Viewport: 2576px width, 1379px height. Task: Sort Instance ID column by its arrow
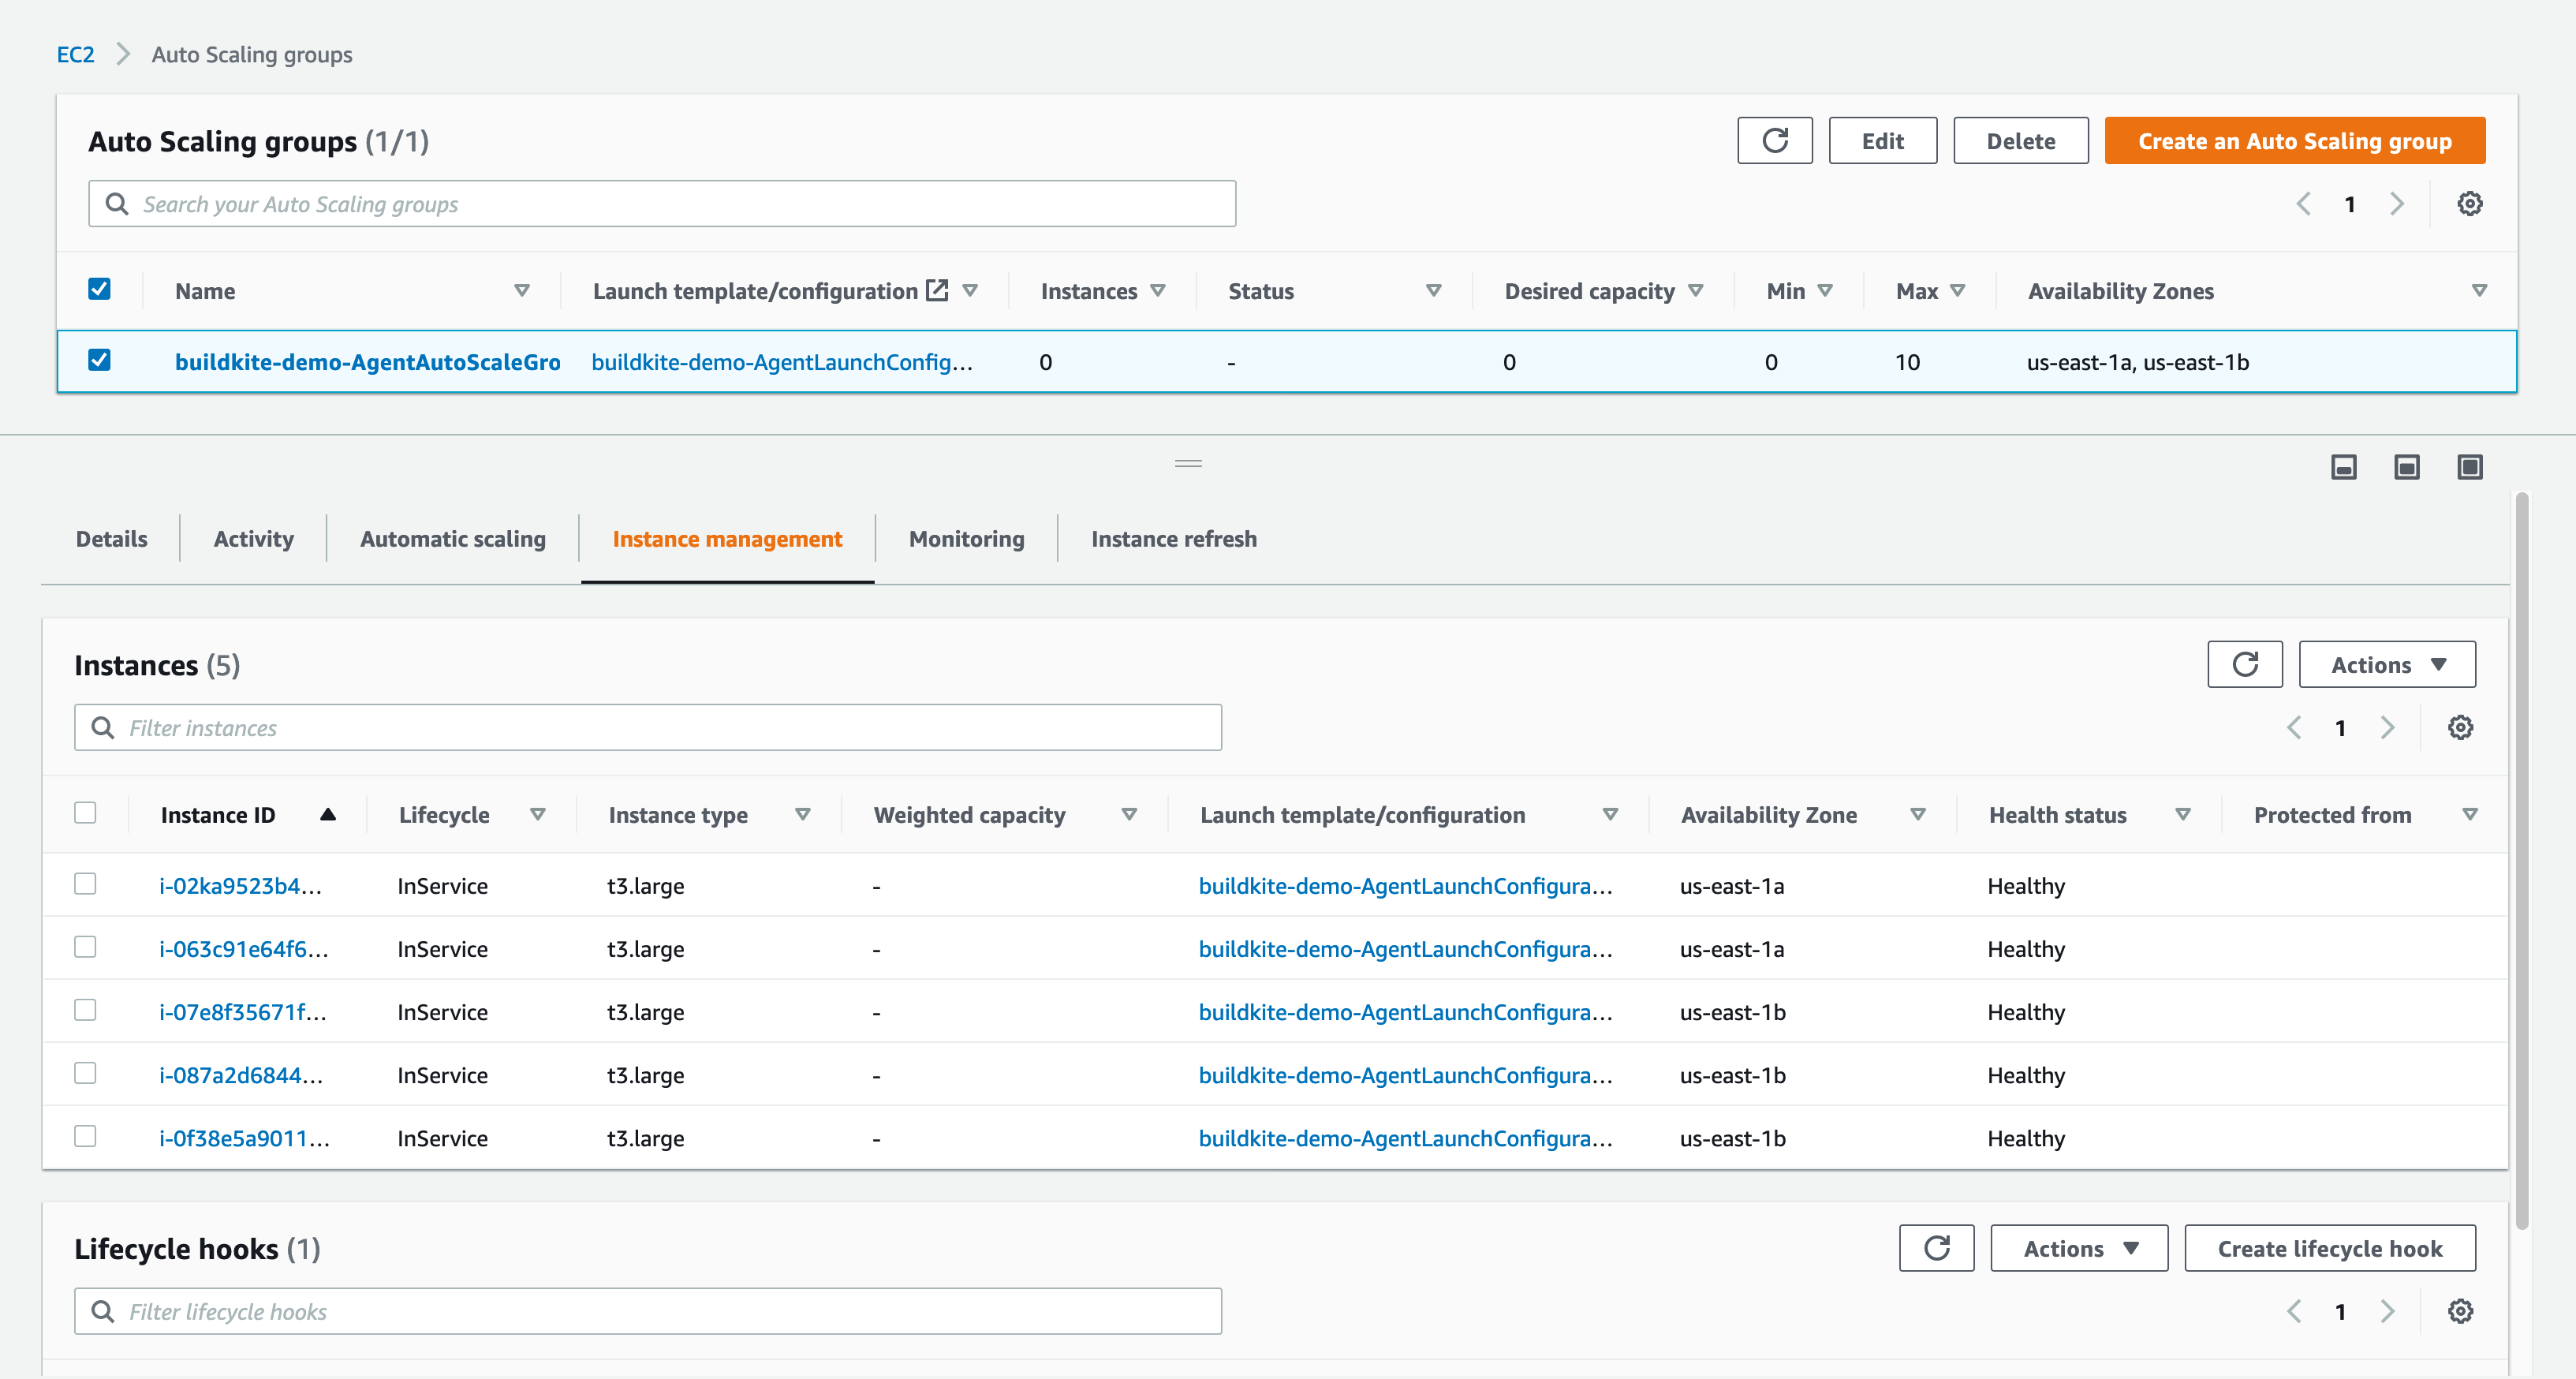click(x=329, y=814)
